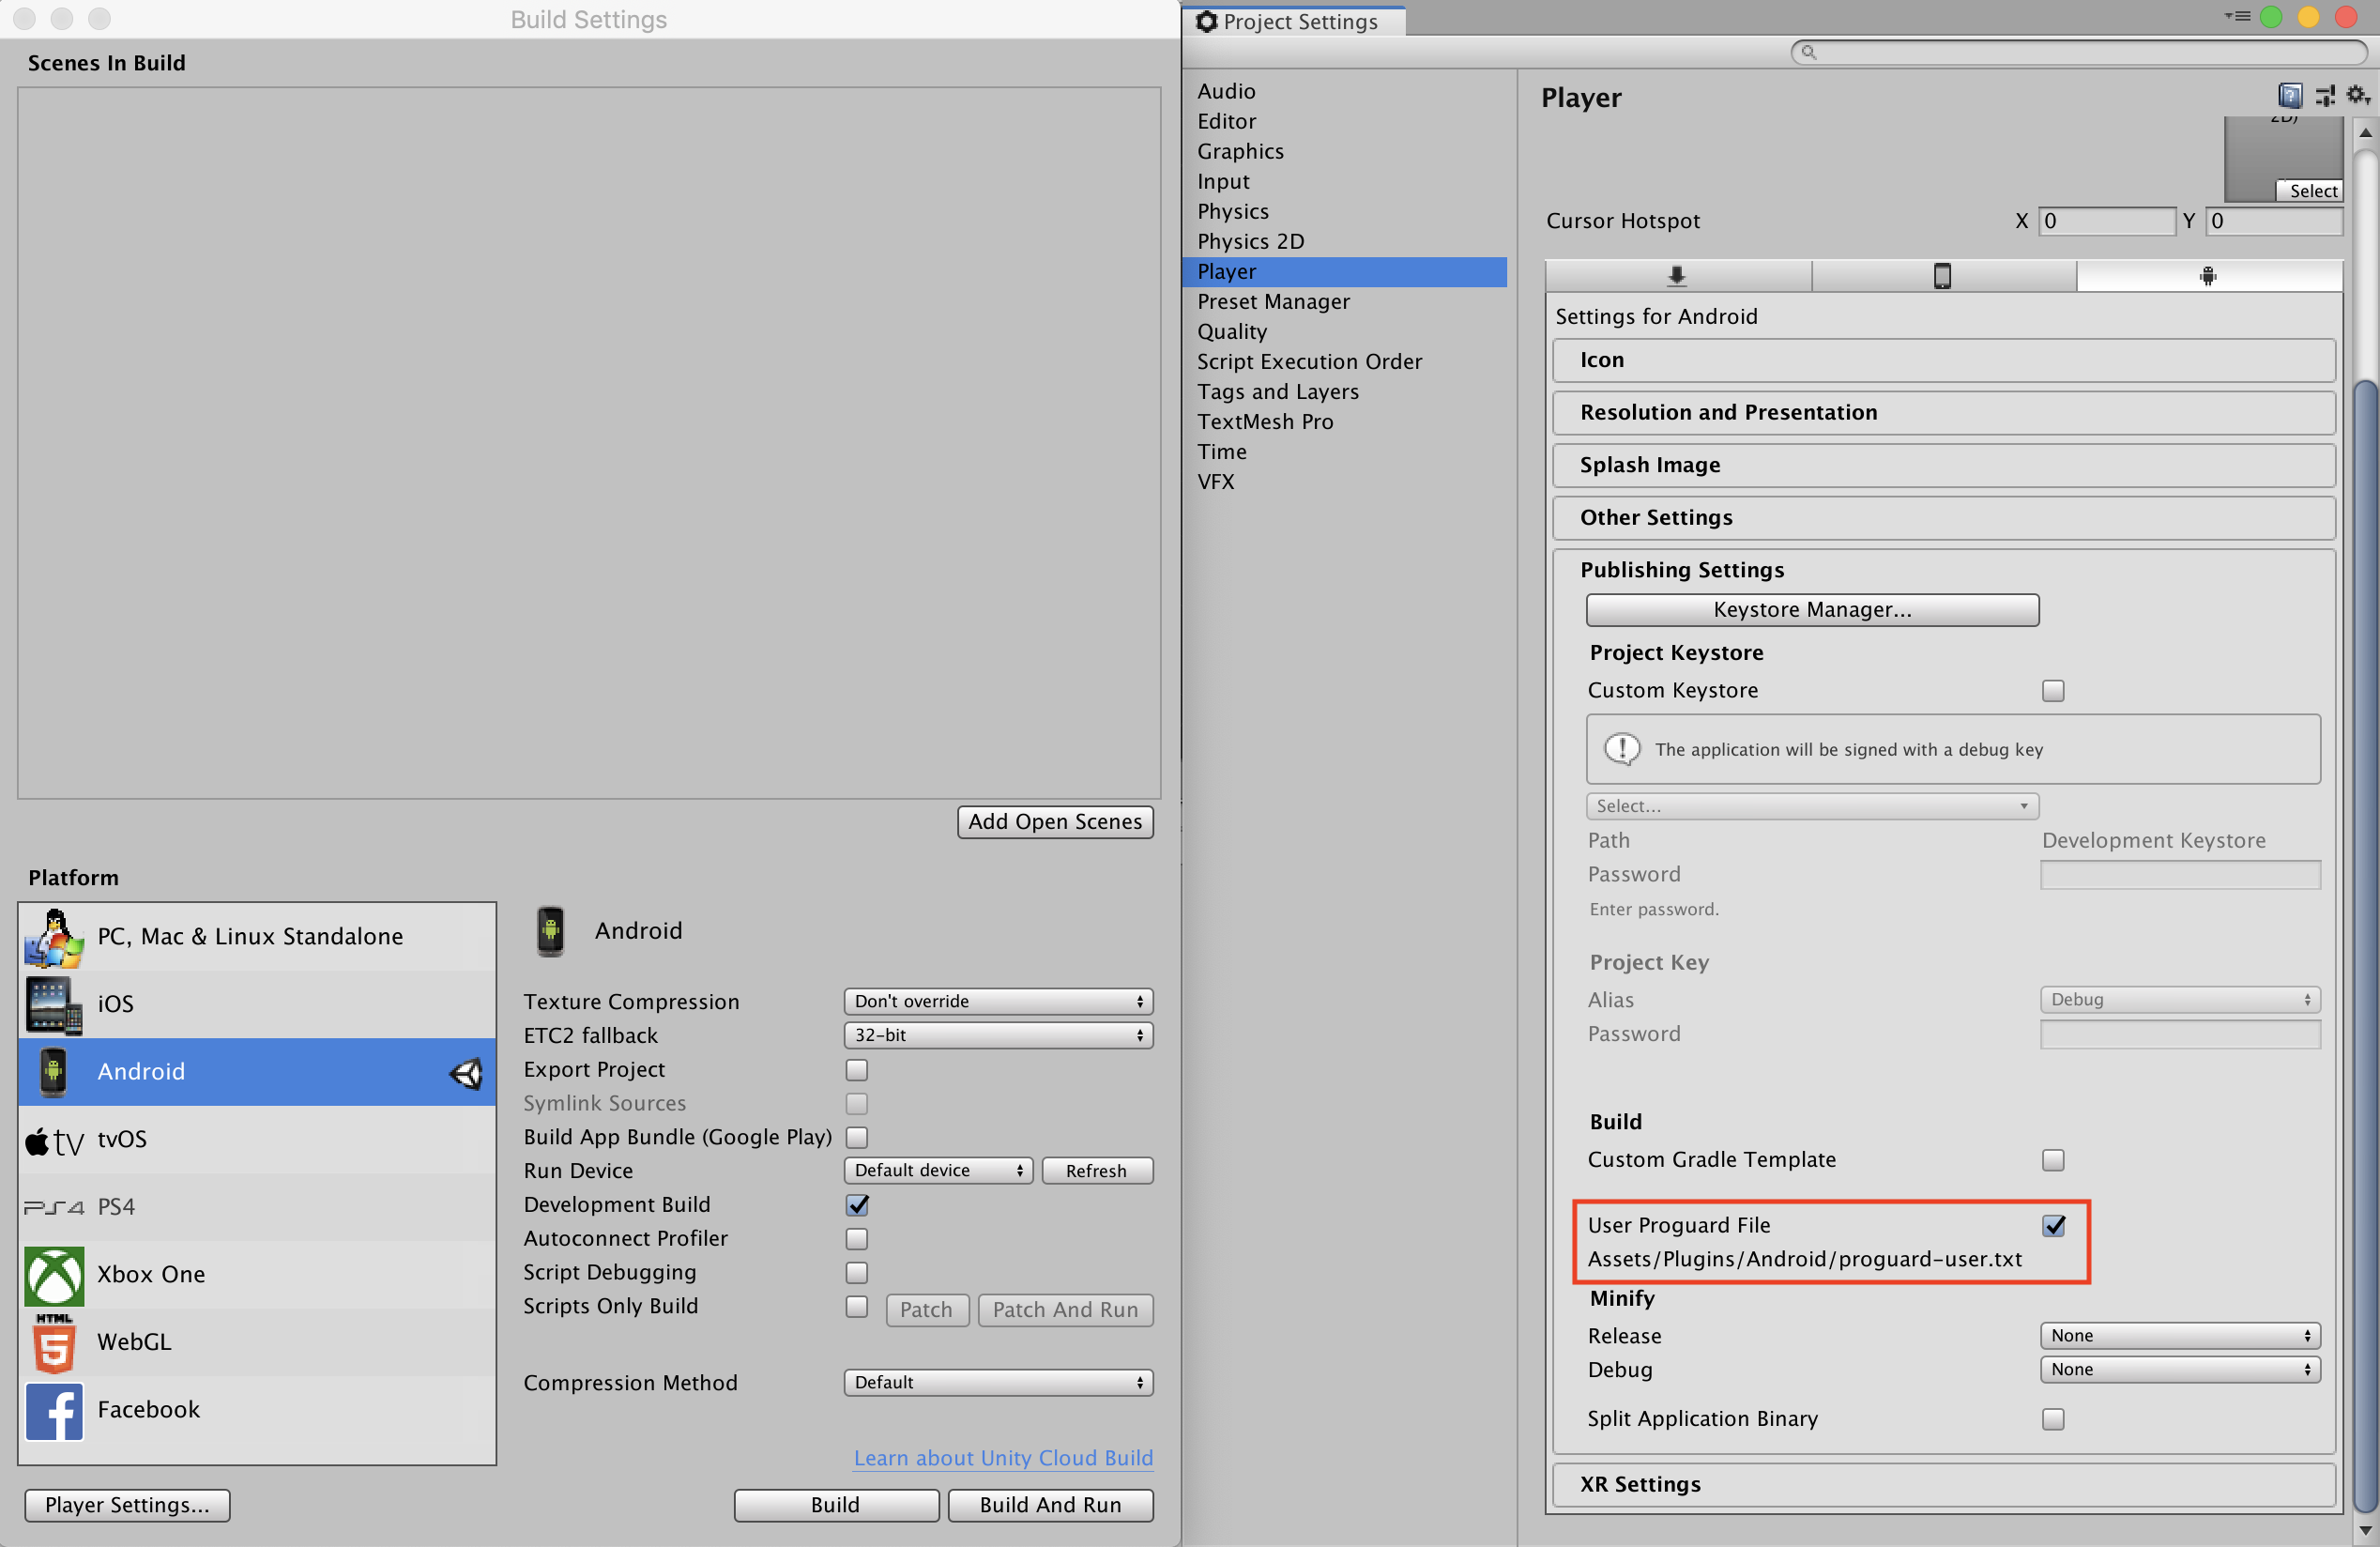This screenshot has height=1547, width=2380.
Task: Select the Xbox One platform icon
Action: tap(52, 1275)
